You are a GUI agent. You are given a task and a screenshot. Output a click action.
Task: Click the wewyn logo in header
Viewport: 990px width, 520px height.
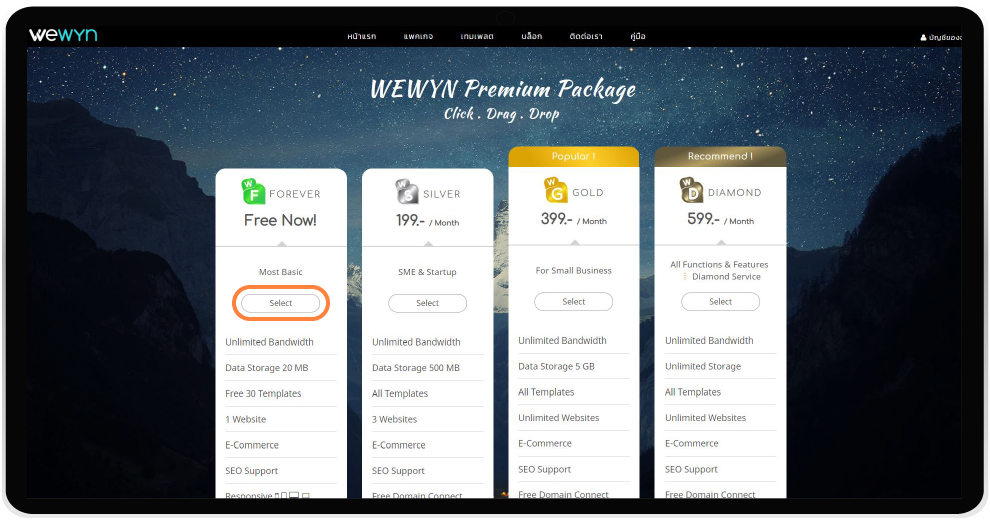[x=63, y=35]
